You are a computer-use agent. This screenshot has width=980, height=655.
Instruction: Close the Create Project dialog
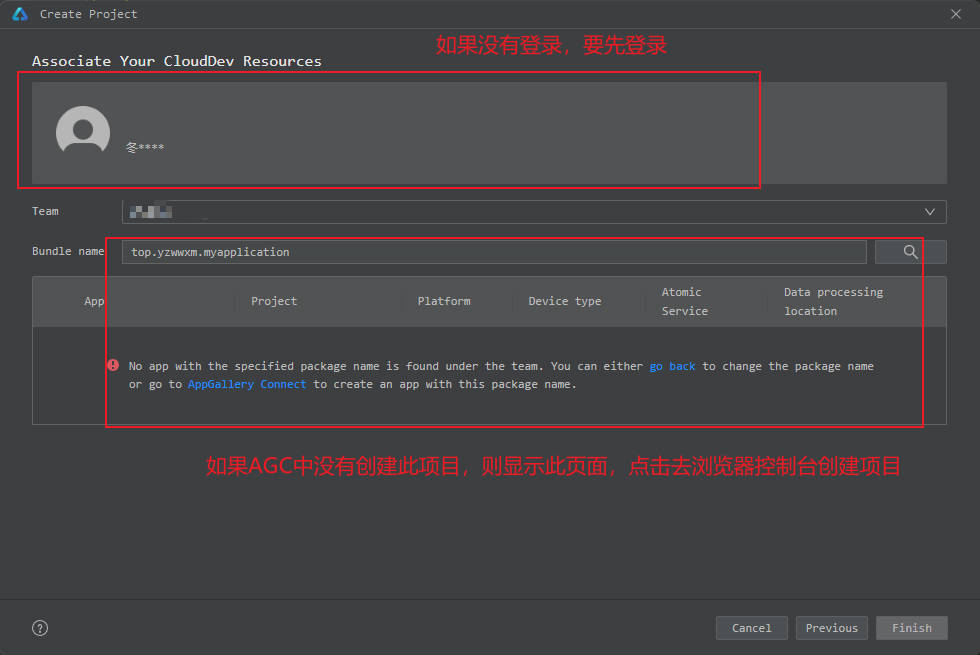click(956, 14)
